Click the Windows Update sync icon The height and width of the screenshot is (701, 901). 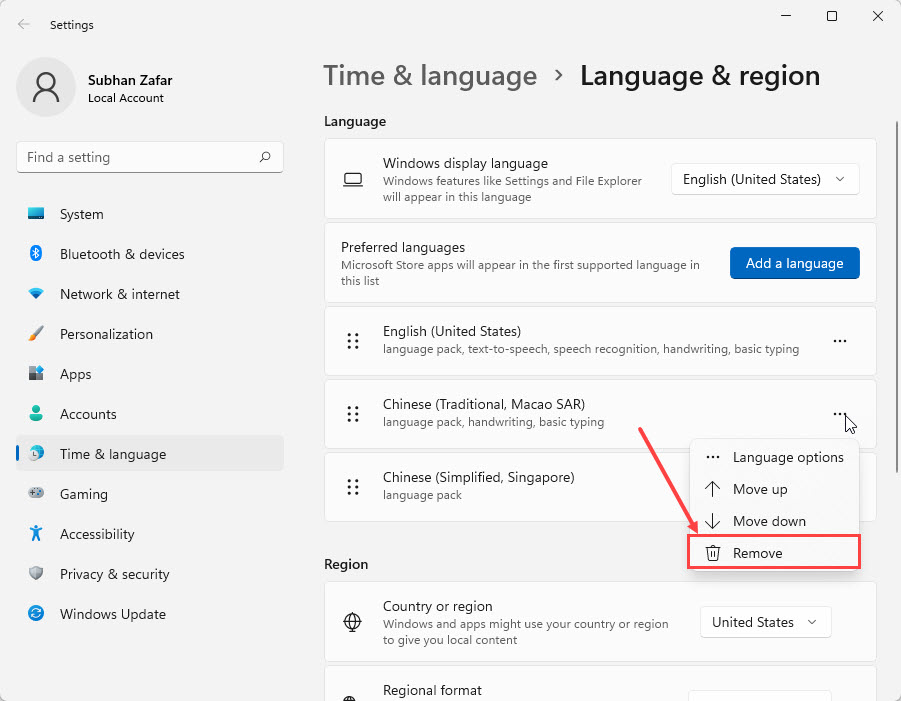(36, 613)
